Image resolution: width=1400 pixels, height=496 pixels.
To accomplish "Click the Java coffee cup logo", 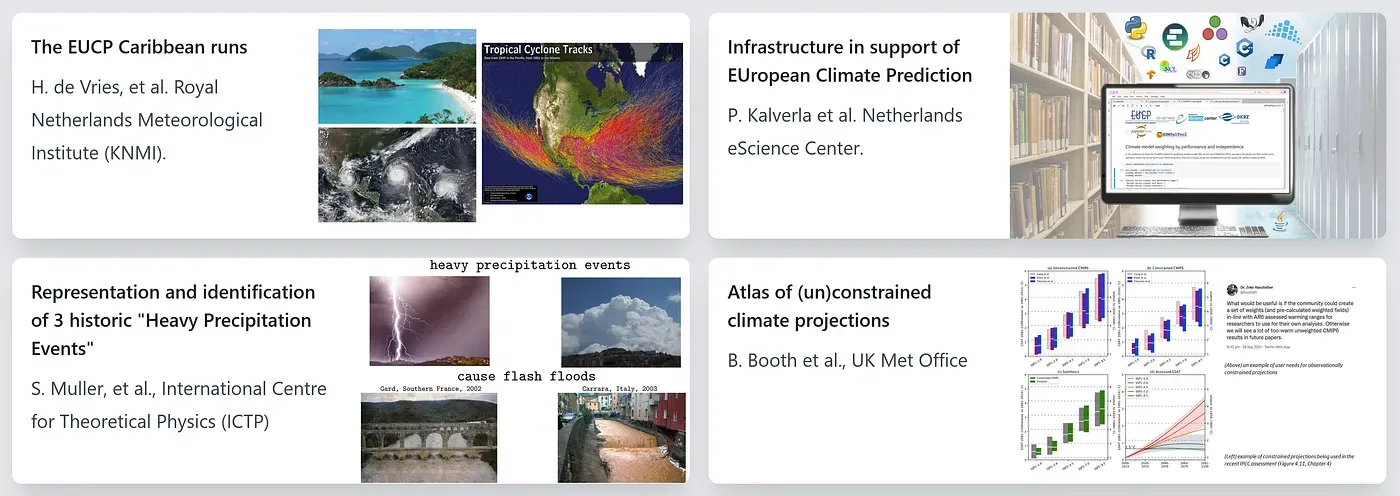I will 1280,221.
